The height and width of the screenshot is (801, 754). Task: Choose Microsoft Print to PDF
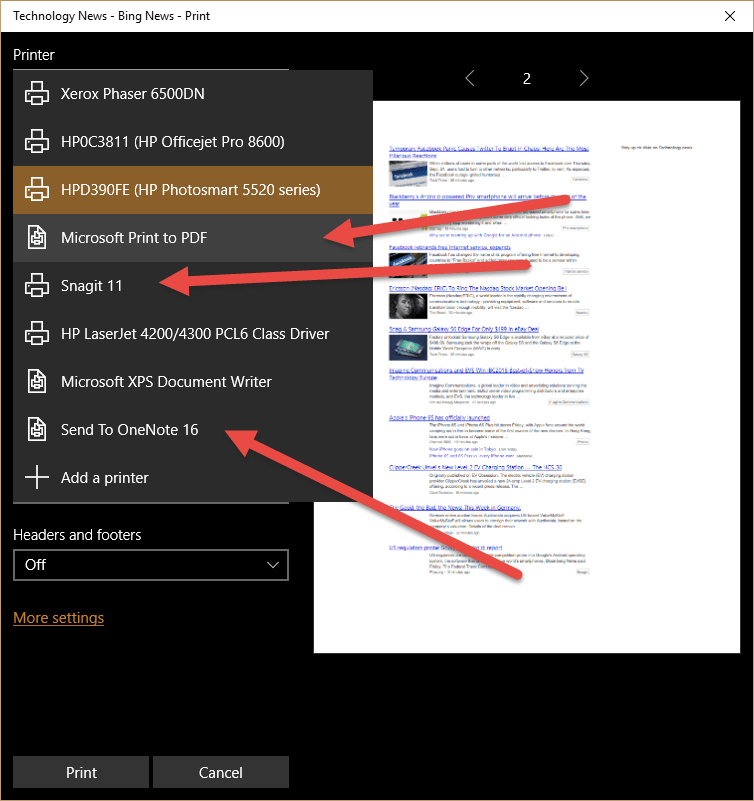(x=193, y=238)
